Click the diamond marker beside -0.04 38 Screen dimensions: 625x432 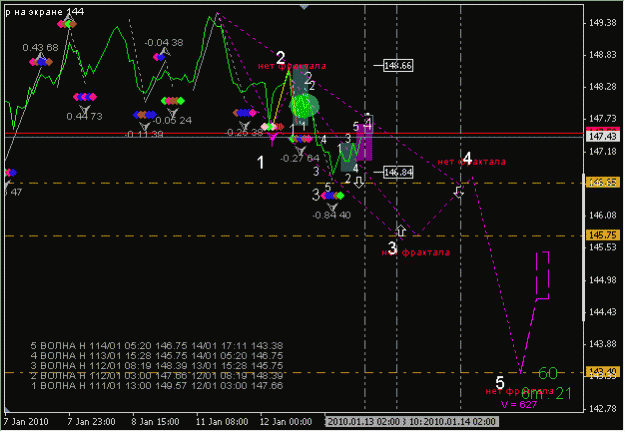[x=159, y=57]
